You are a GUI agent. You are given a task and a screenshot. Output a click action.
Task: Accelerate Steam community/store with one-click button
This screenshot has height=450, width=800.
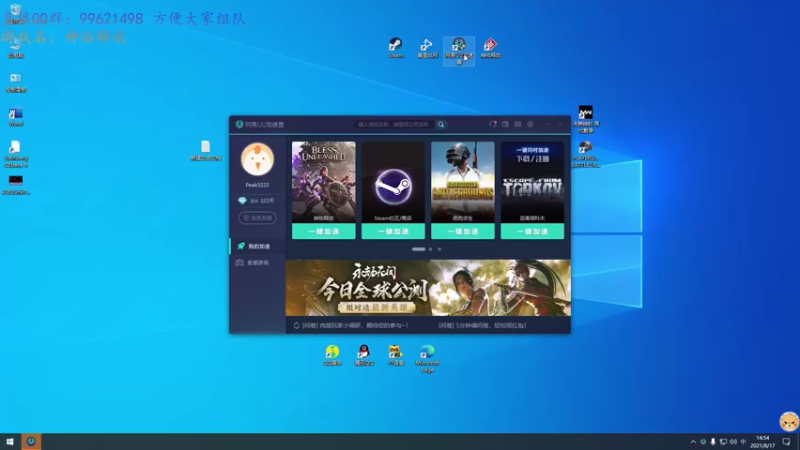tap(393, 231)
